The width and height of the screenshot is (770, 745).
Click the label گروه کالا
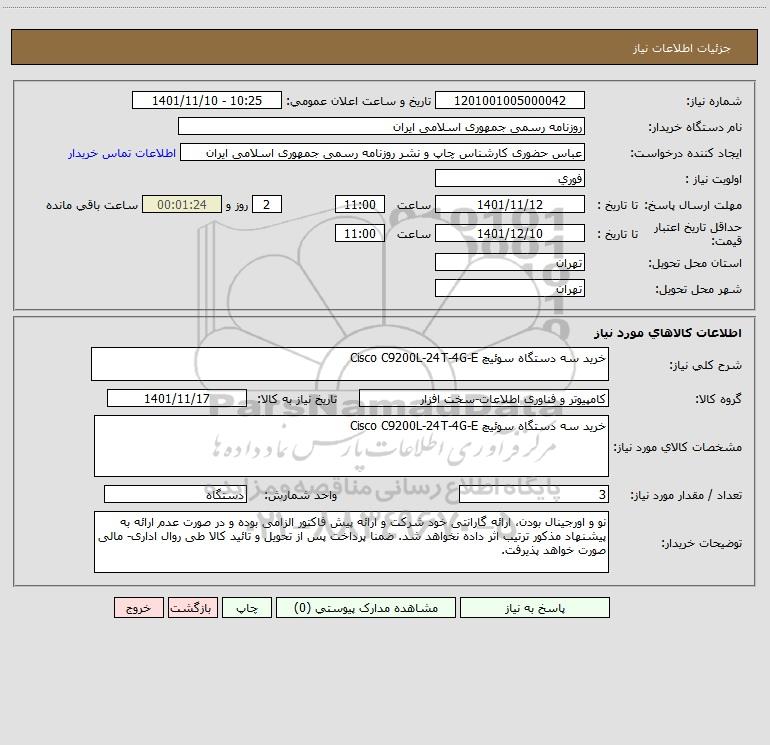coord(718,399)
